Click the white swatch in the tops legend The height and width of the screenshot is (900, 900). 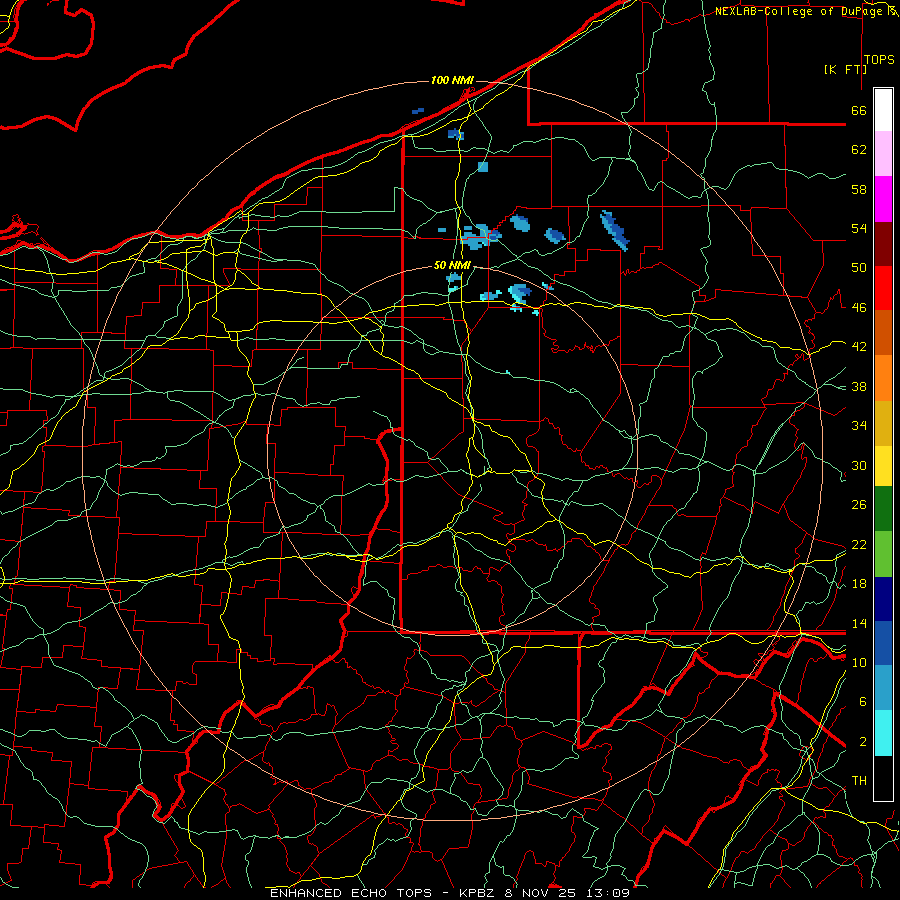point(883,110)
